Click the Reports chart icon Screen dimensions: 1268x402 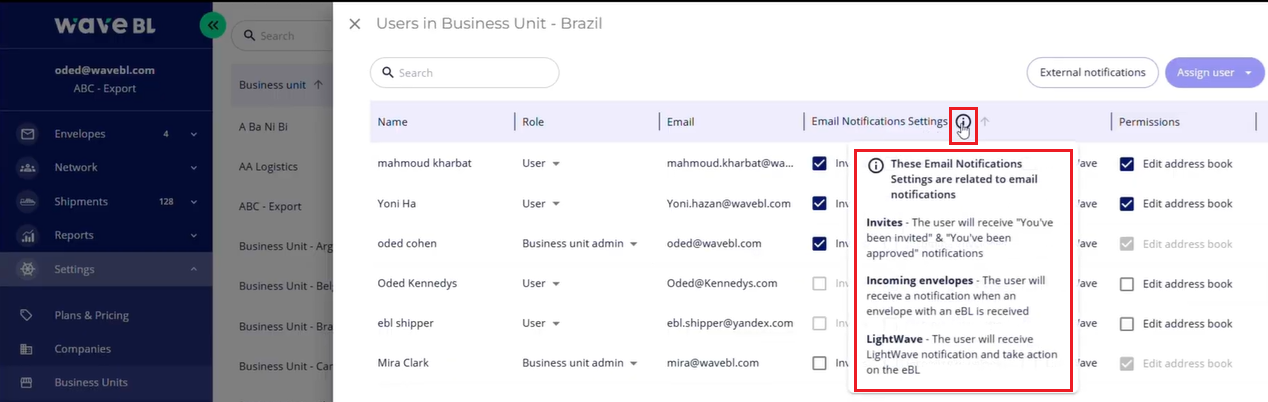[28, 236]
